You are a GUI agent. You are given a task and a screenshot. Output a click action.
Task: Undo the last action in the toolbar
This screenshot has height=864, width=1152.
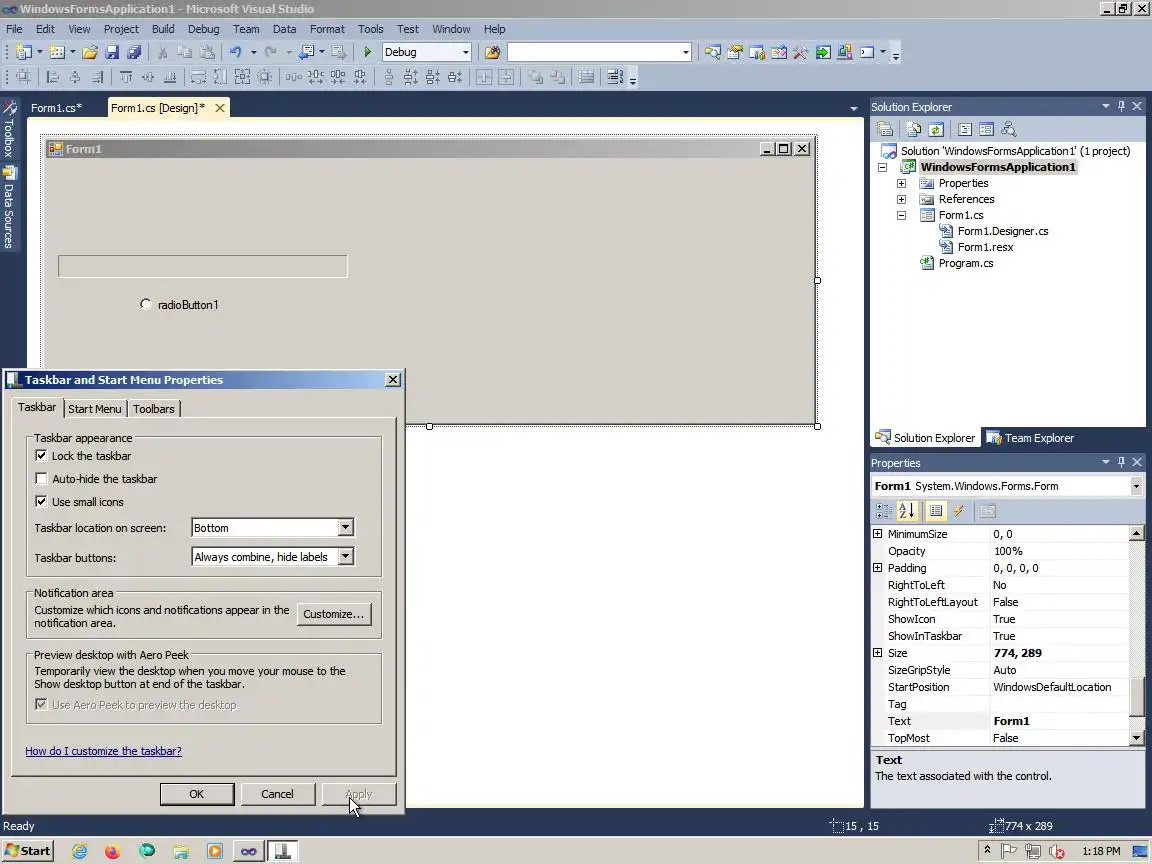click(x=235, y=52)
